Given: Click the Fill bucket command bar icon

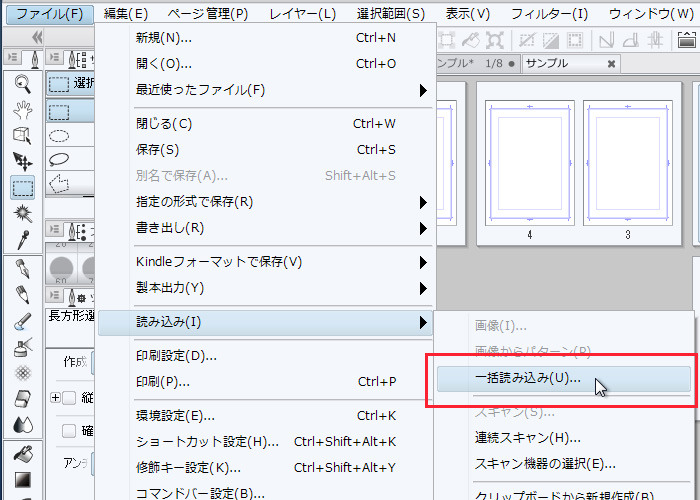Looking at the screenshot, I should coord(471,40).
